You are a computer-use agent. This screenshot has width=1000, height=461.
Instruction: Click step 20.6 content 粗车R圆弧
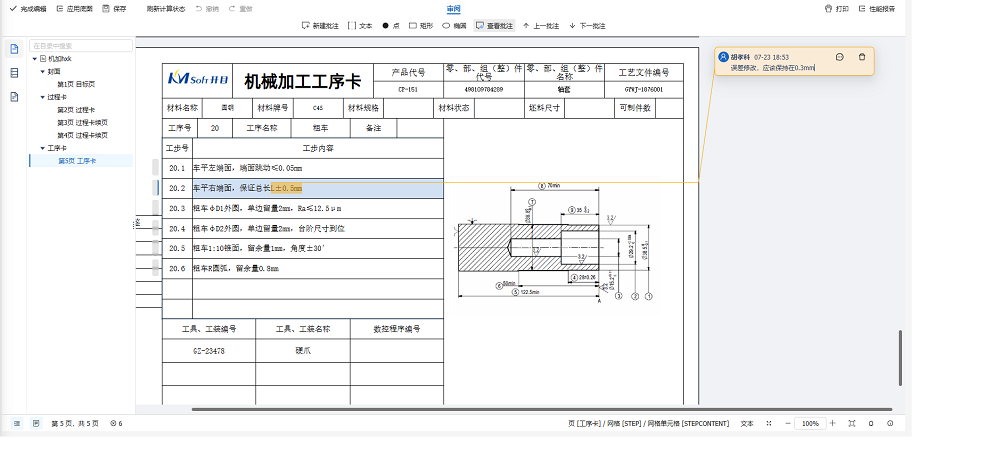point(318,268)
